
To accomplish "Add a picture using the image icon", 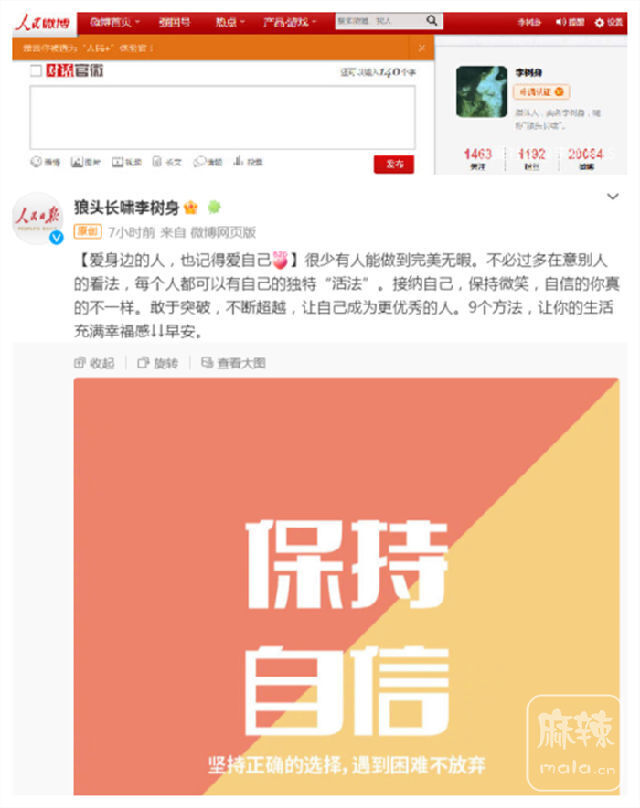I will point(76,161).
